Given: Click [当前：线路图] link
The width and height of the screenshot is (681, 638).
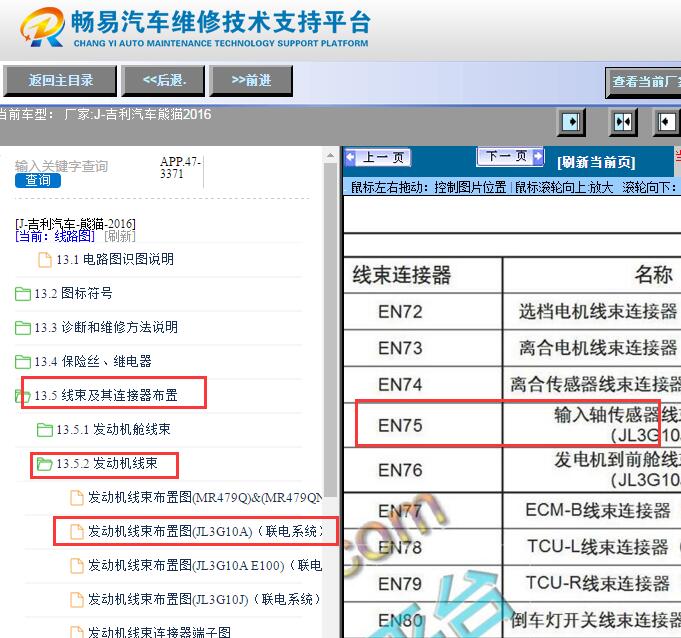Looking at the screenshot, I should [x=55, y=236].
